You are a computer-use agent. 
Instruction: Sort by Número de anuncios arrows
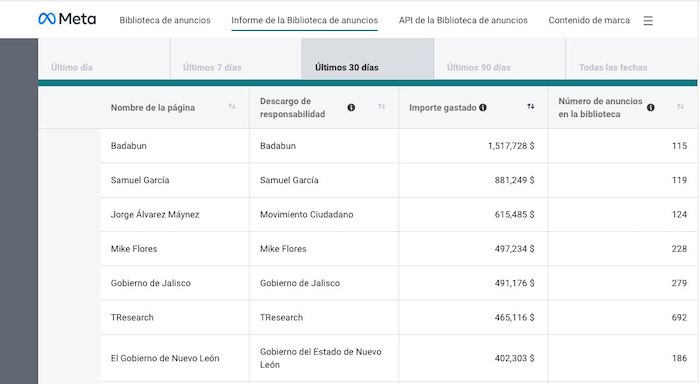pos(680,106)
